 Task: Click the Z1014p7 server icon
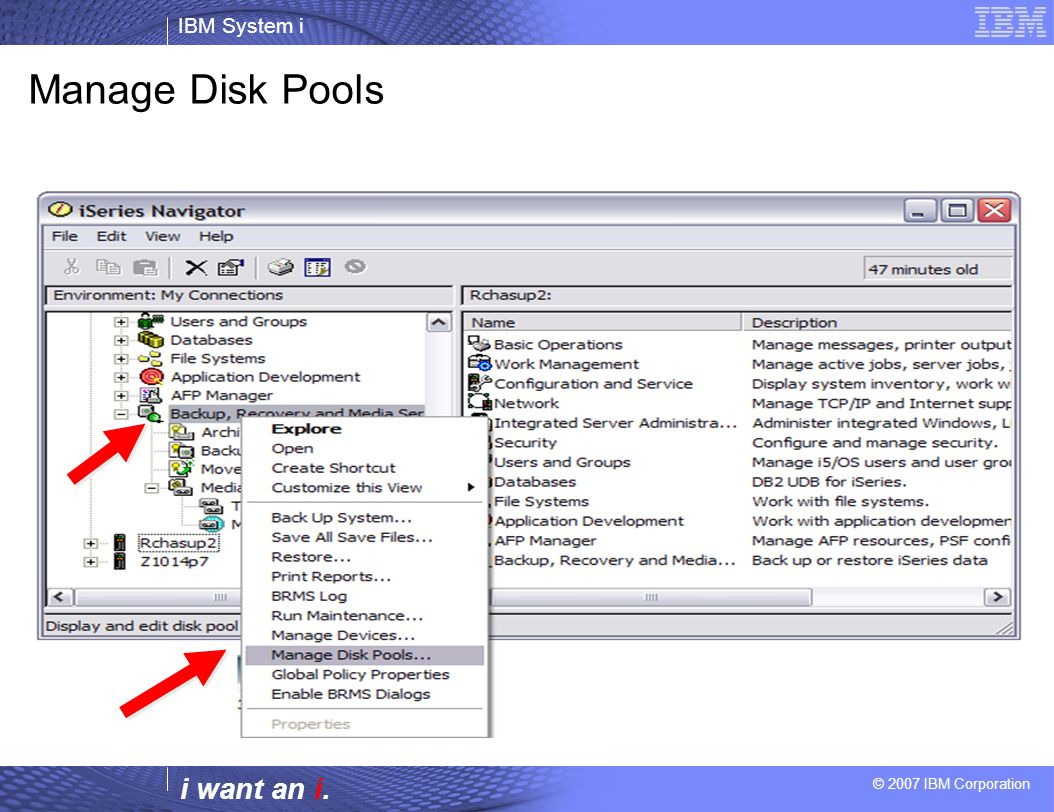tap(120, 561)
